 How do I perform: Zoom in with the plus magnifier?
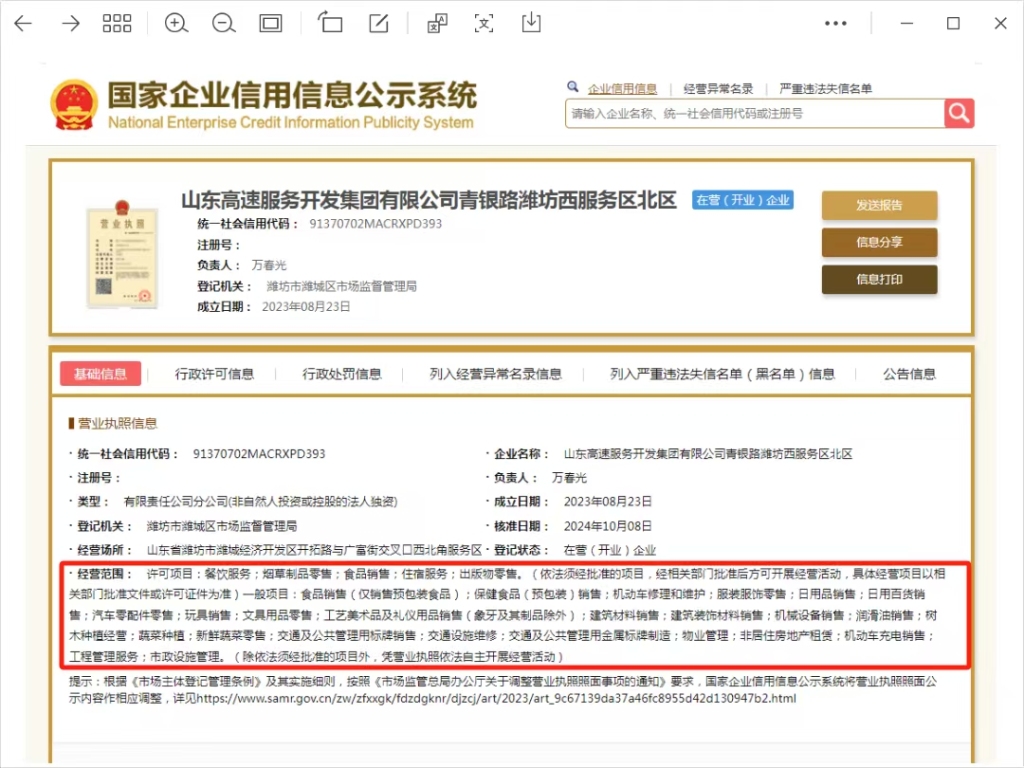176,24
